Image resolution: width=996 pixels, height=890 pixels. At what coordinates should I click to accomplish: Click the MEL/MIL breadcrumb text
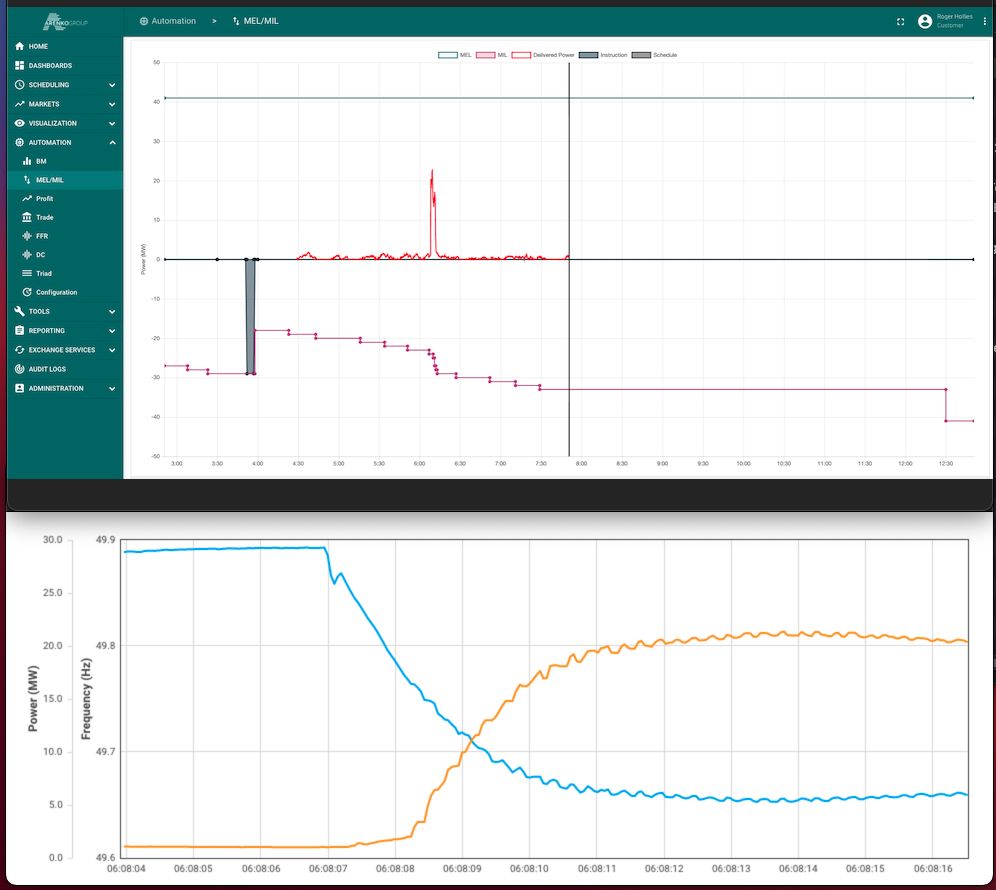(261, 21)
